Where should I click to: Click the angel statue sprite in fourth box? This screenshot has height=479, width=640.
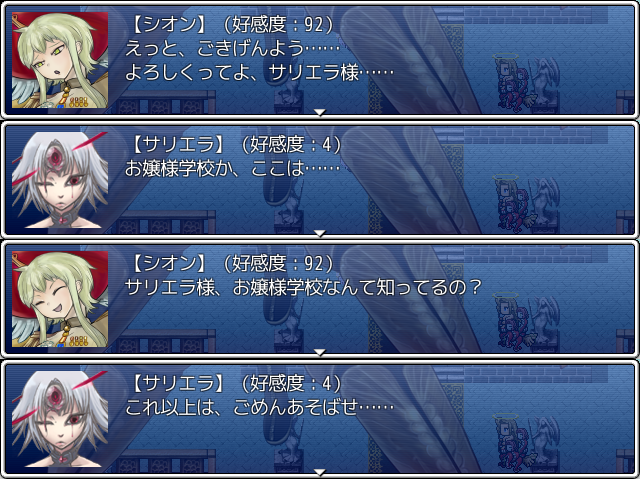point(545,441)
